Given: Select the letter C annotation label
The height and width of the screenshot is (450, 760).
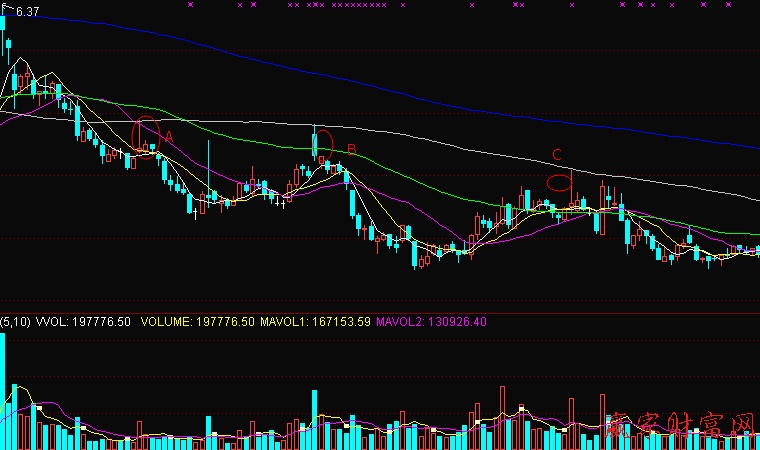Looking at the screenshot, I should [557, 155].
